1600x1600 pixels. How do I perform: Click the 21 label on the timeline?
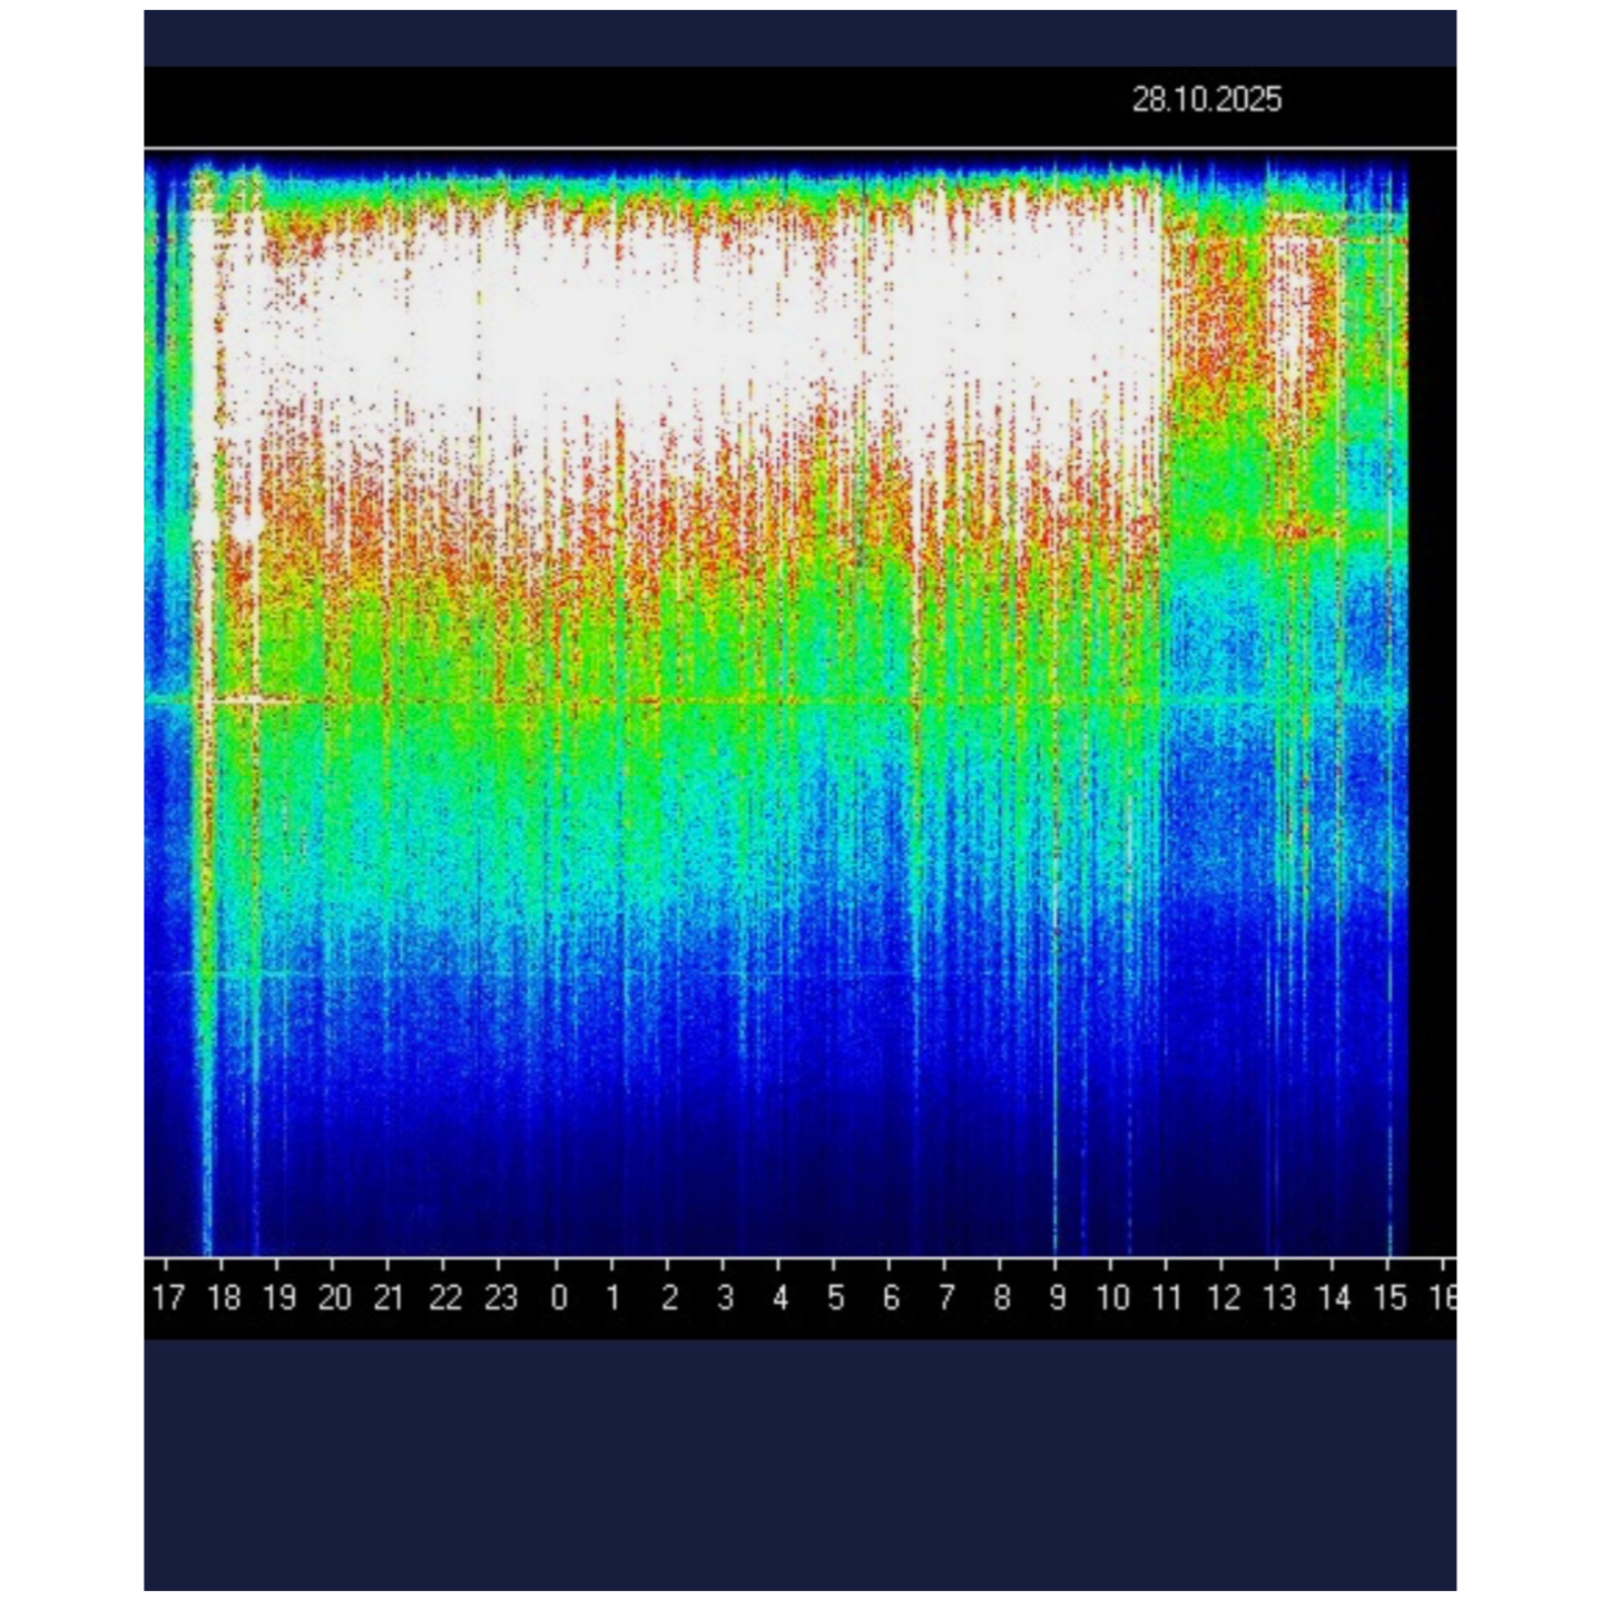(389, 1298)
